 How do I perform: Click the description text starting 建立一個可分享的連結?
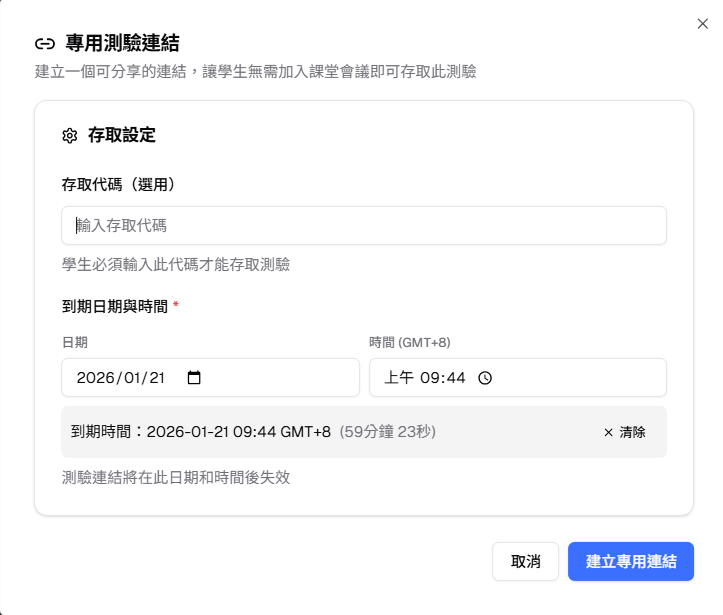[x=255, y=71]
